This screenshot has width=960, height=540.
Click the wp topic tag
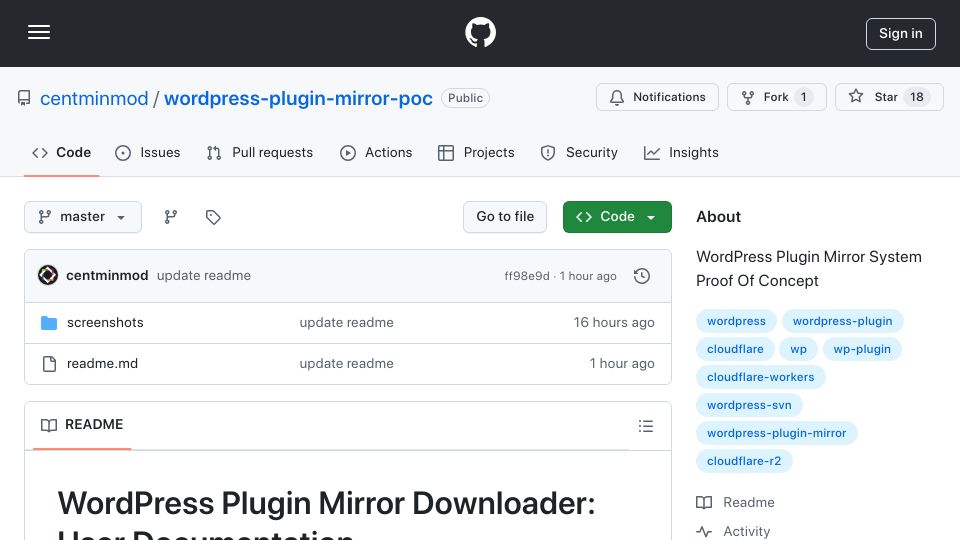coord(798,349)
